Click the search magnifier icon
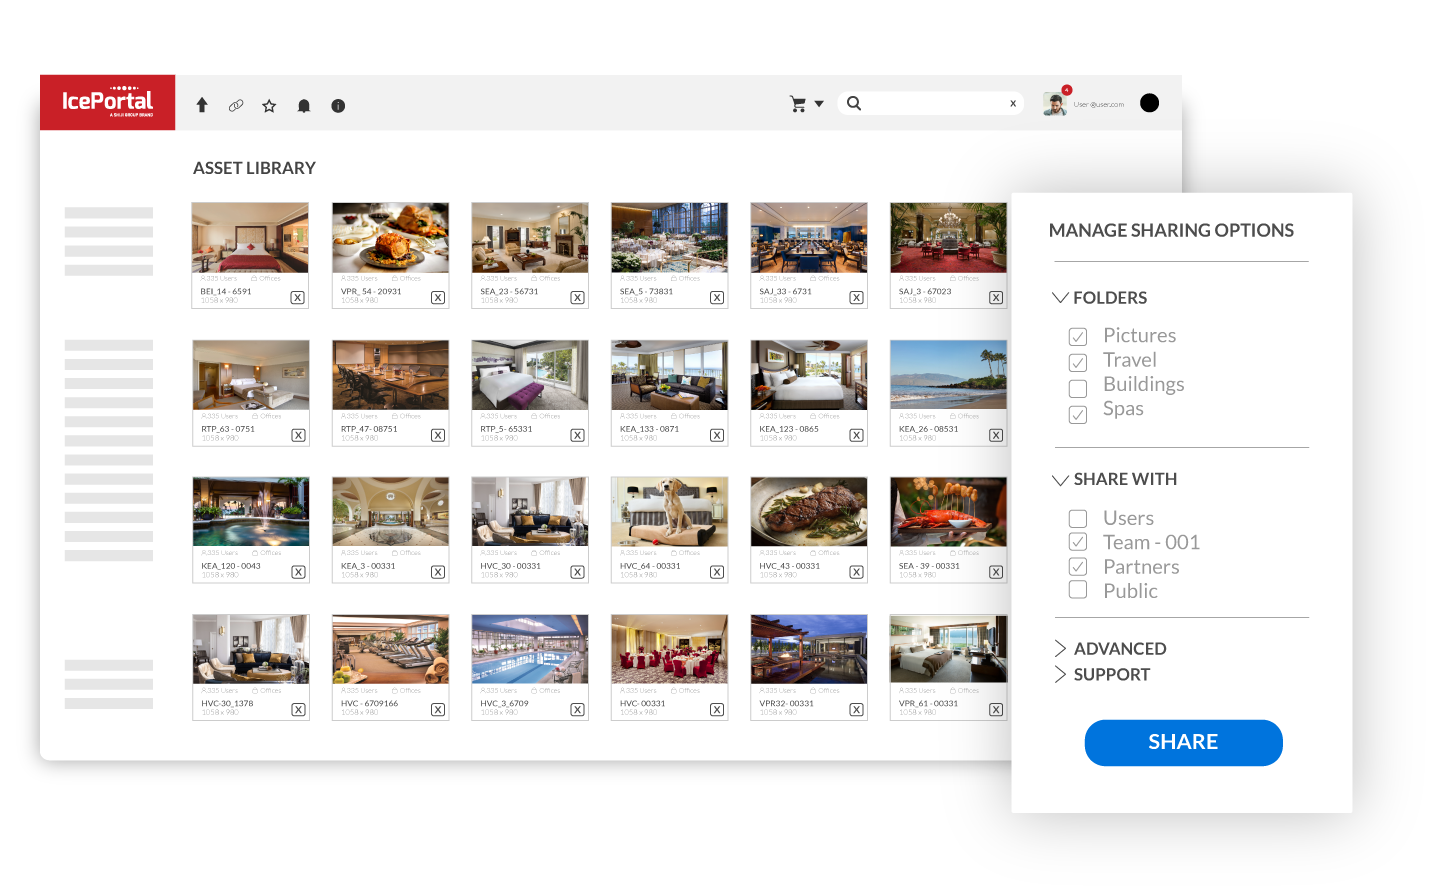The height and width of the screenshot is (890, 1430). click(854, 103)
